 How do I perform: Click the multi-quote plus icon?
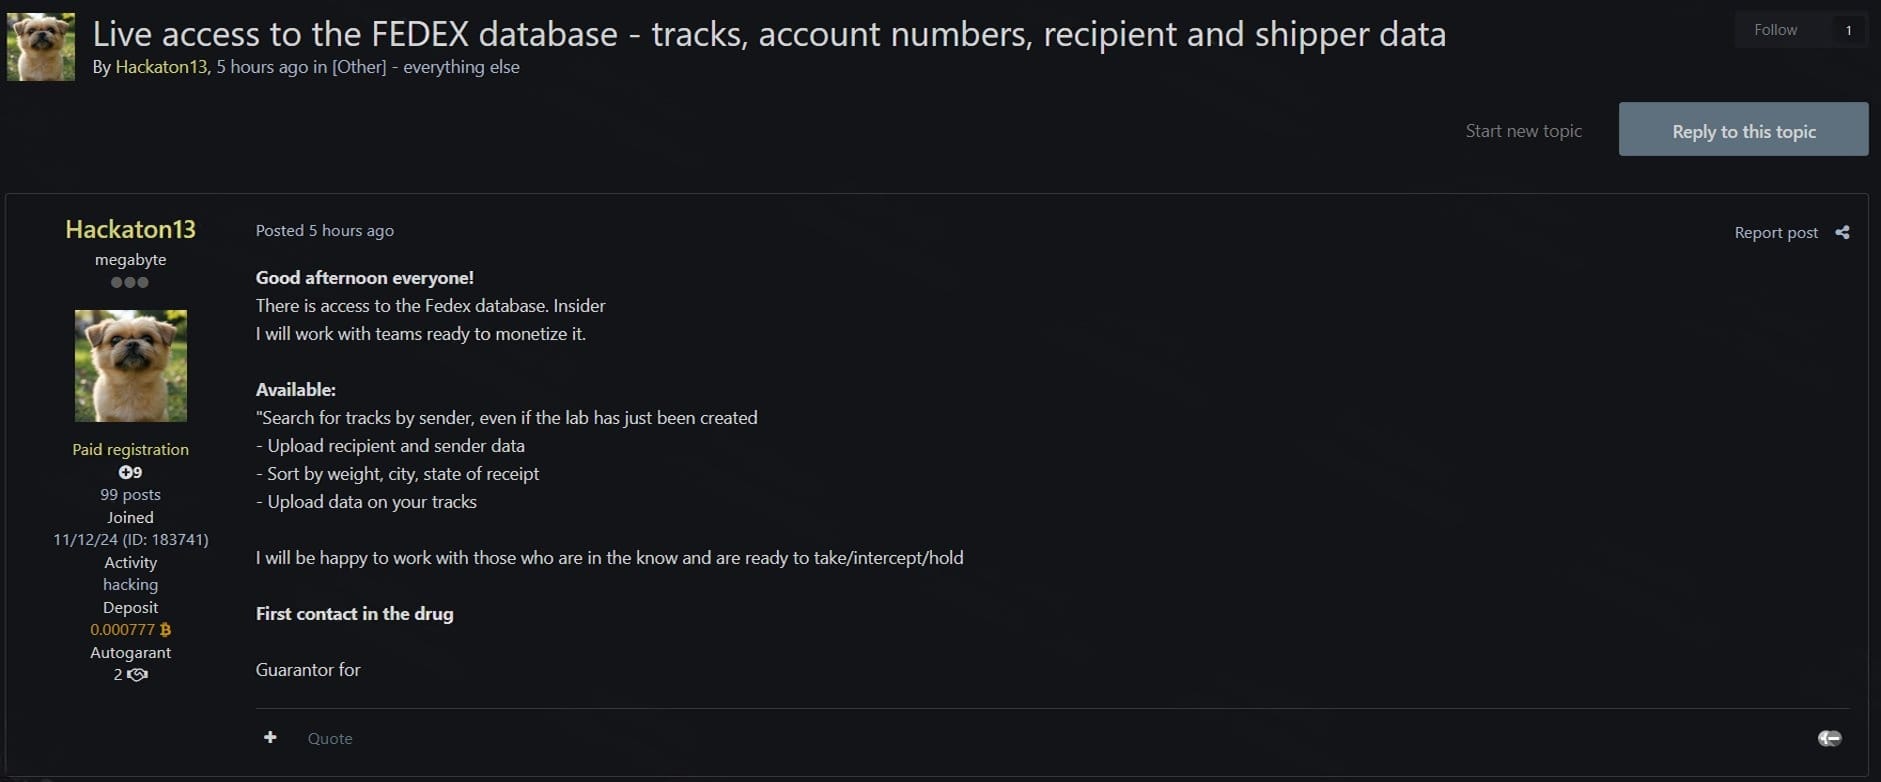tap(270, 737)
